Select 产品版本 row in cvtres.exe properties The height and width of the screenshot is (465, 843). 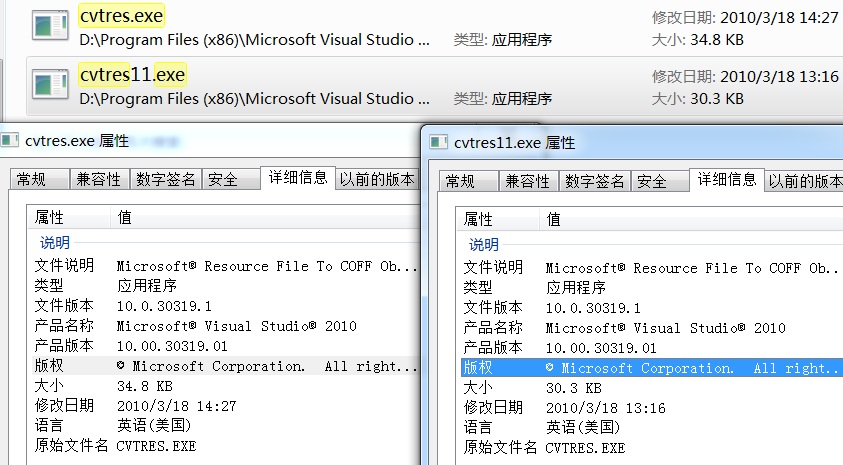pyautogui.click(x=225, y=346)
